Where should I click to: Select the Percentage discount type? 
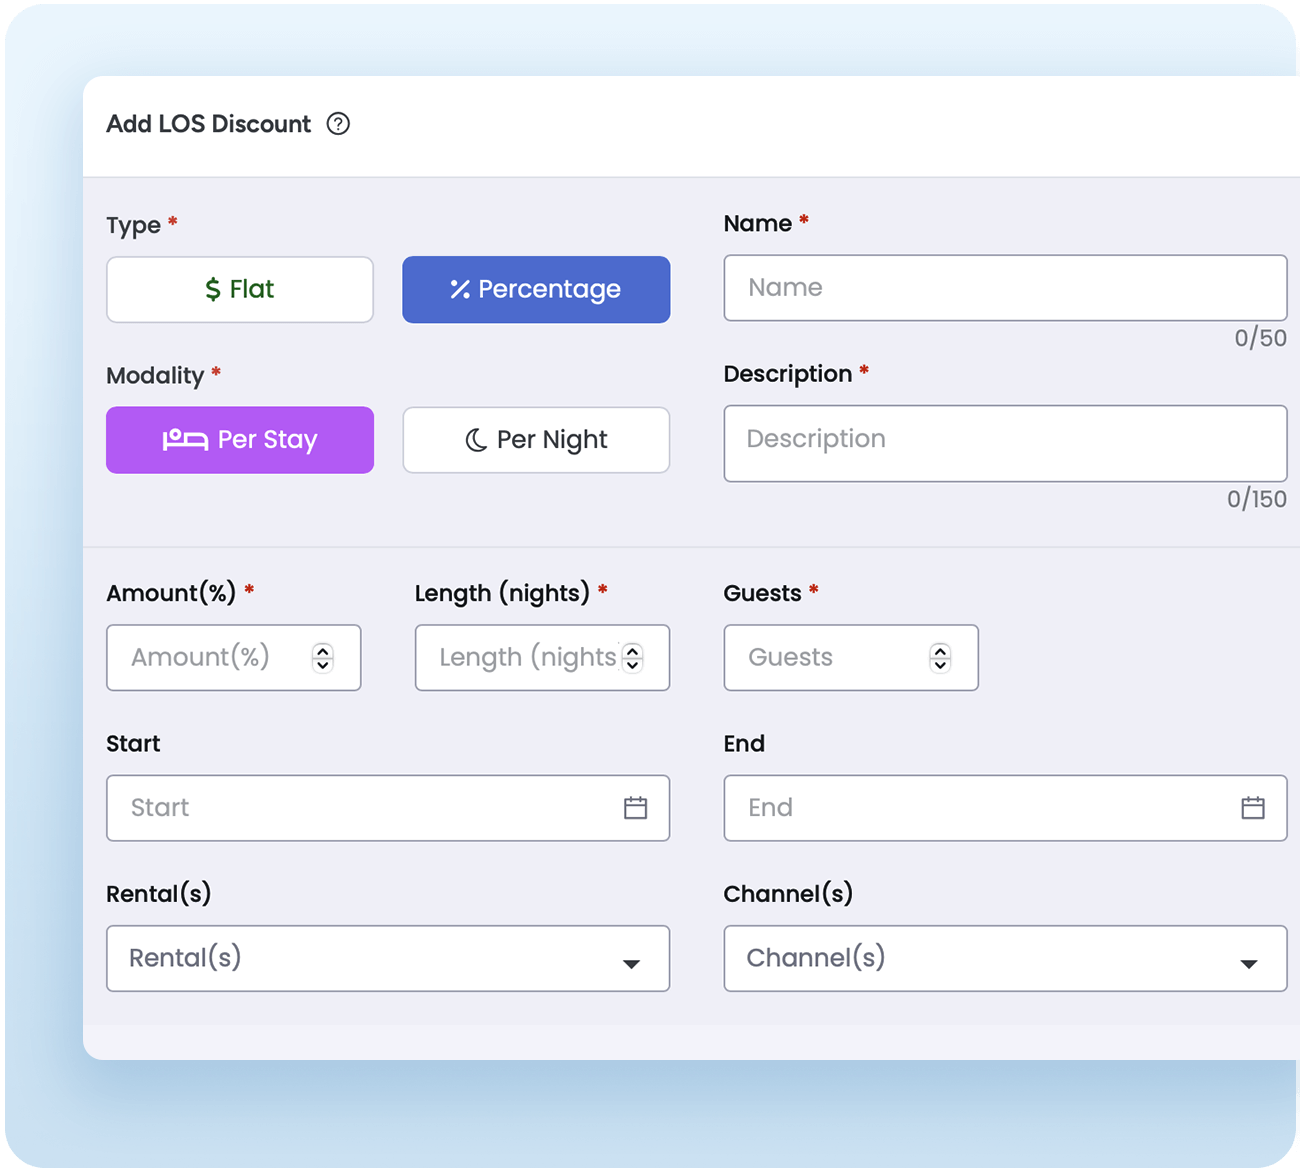tap(536, 290)
